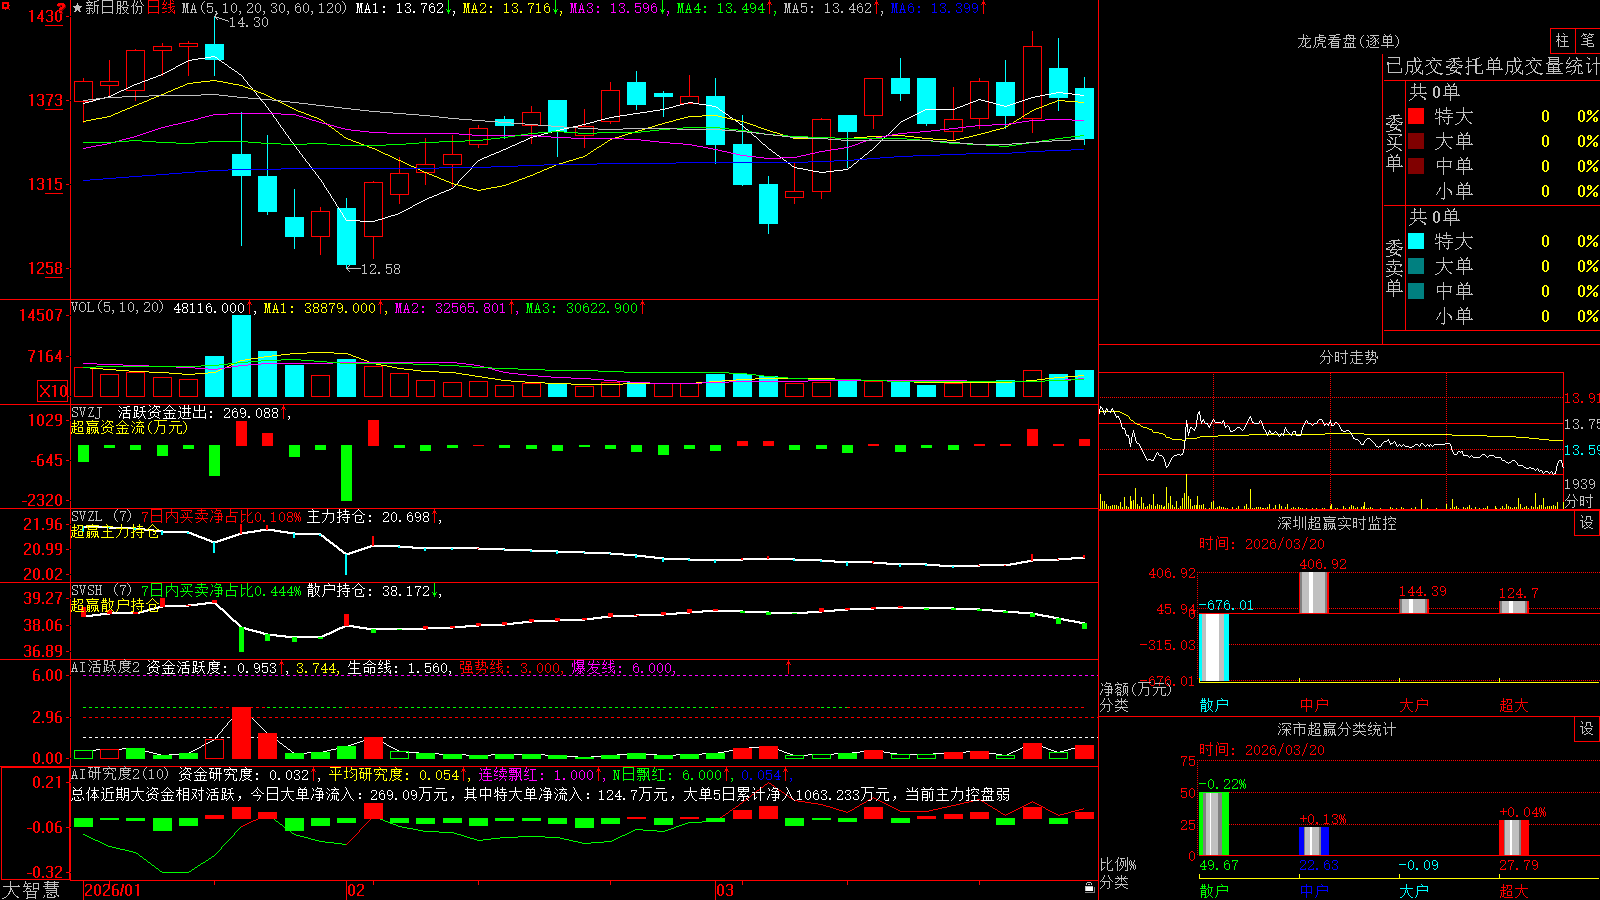Click the SVZJ indicator name

[87, 412]
